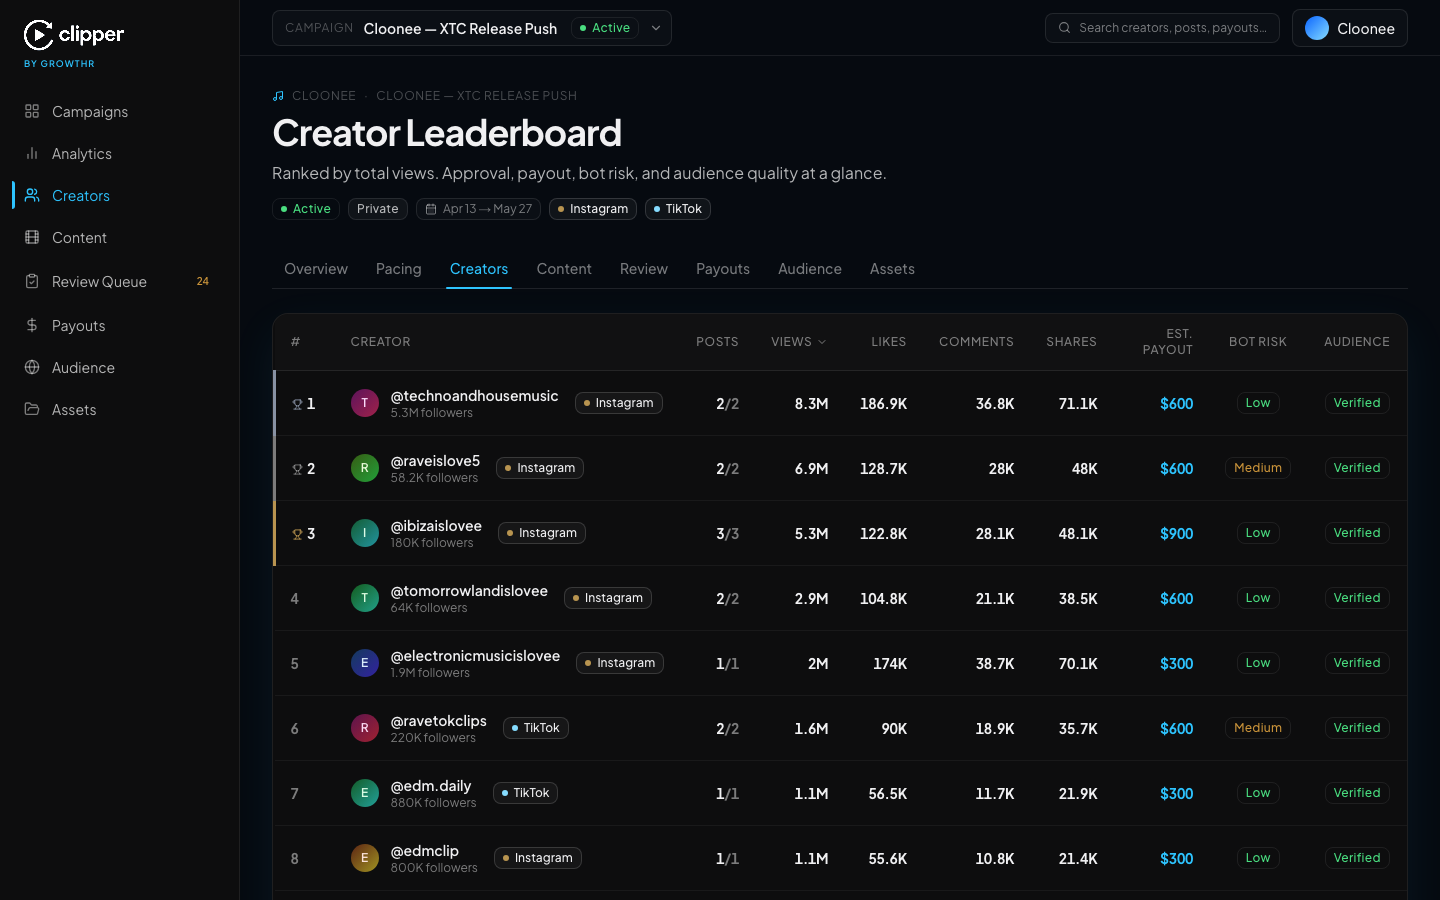Click the music note breadcrumb icon
The width and height of the screenshot is (1440, 900).
[278, 96]
